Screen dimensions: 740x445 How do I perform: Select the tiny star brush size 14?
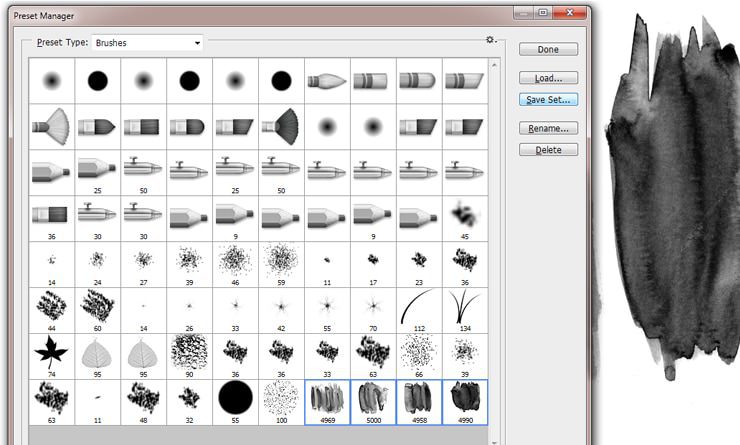143,311
